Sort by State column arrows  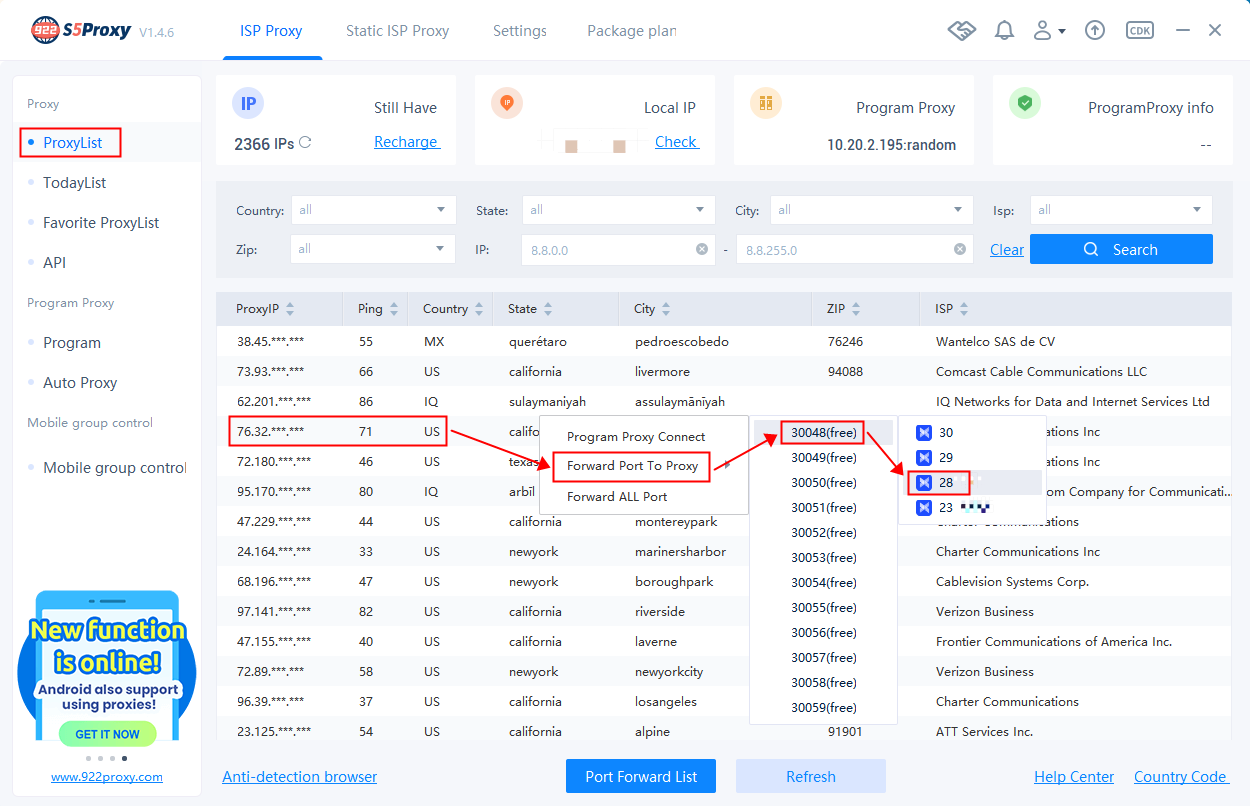pyautogui.click(x=548, y=309)
